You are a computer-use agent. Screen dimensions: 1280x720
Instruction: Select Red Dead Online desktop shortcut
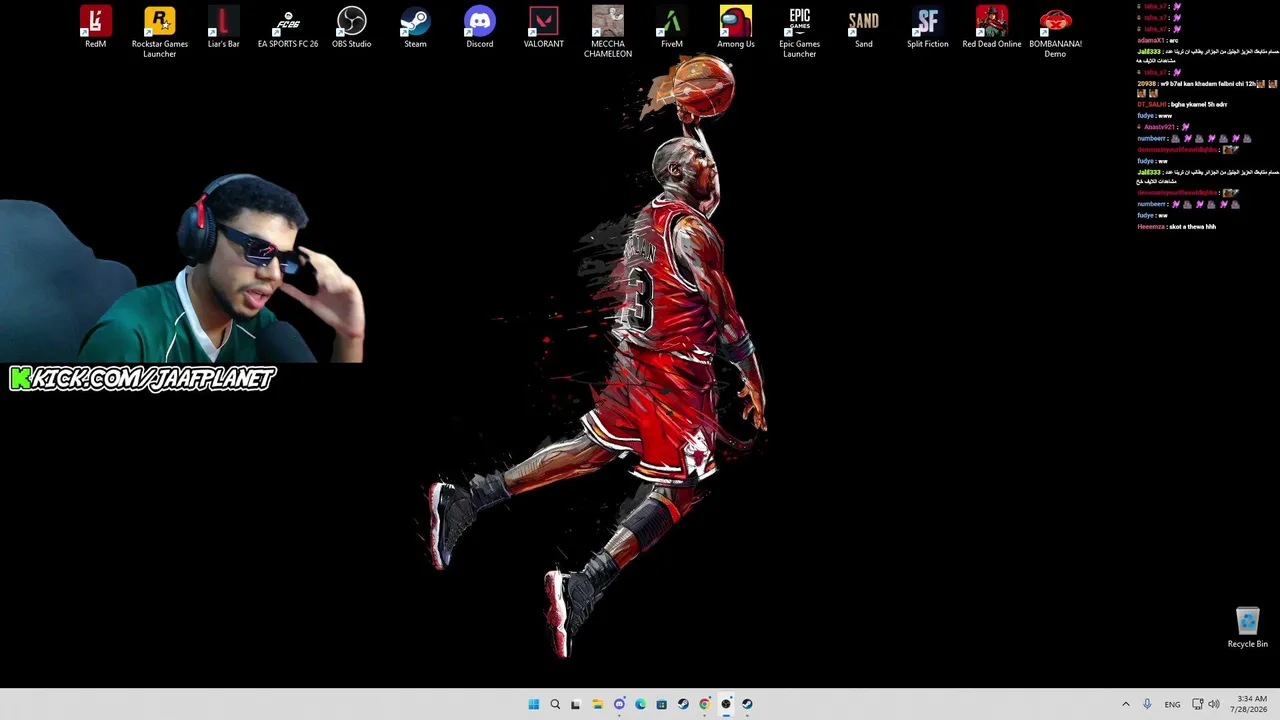coord(992,28)
